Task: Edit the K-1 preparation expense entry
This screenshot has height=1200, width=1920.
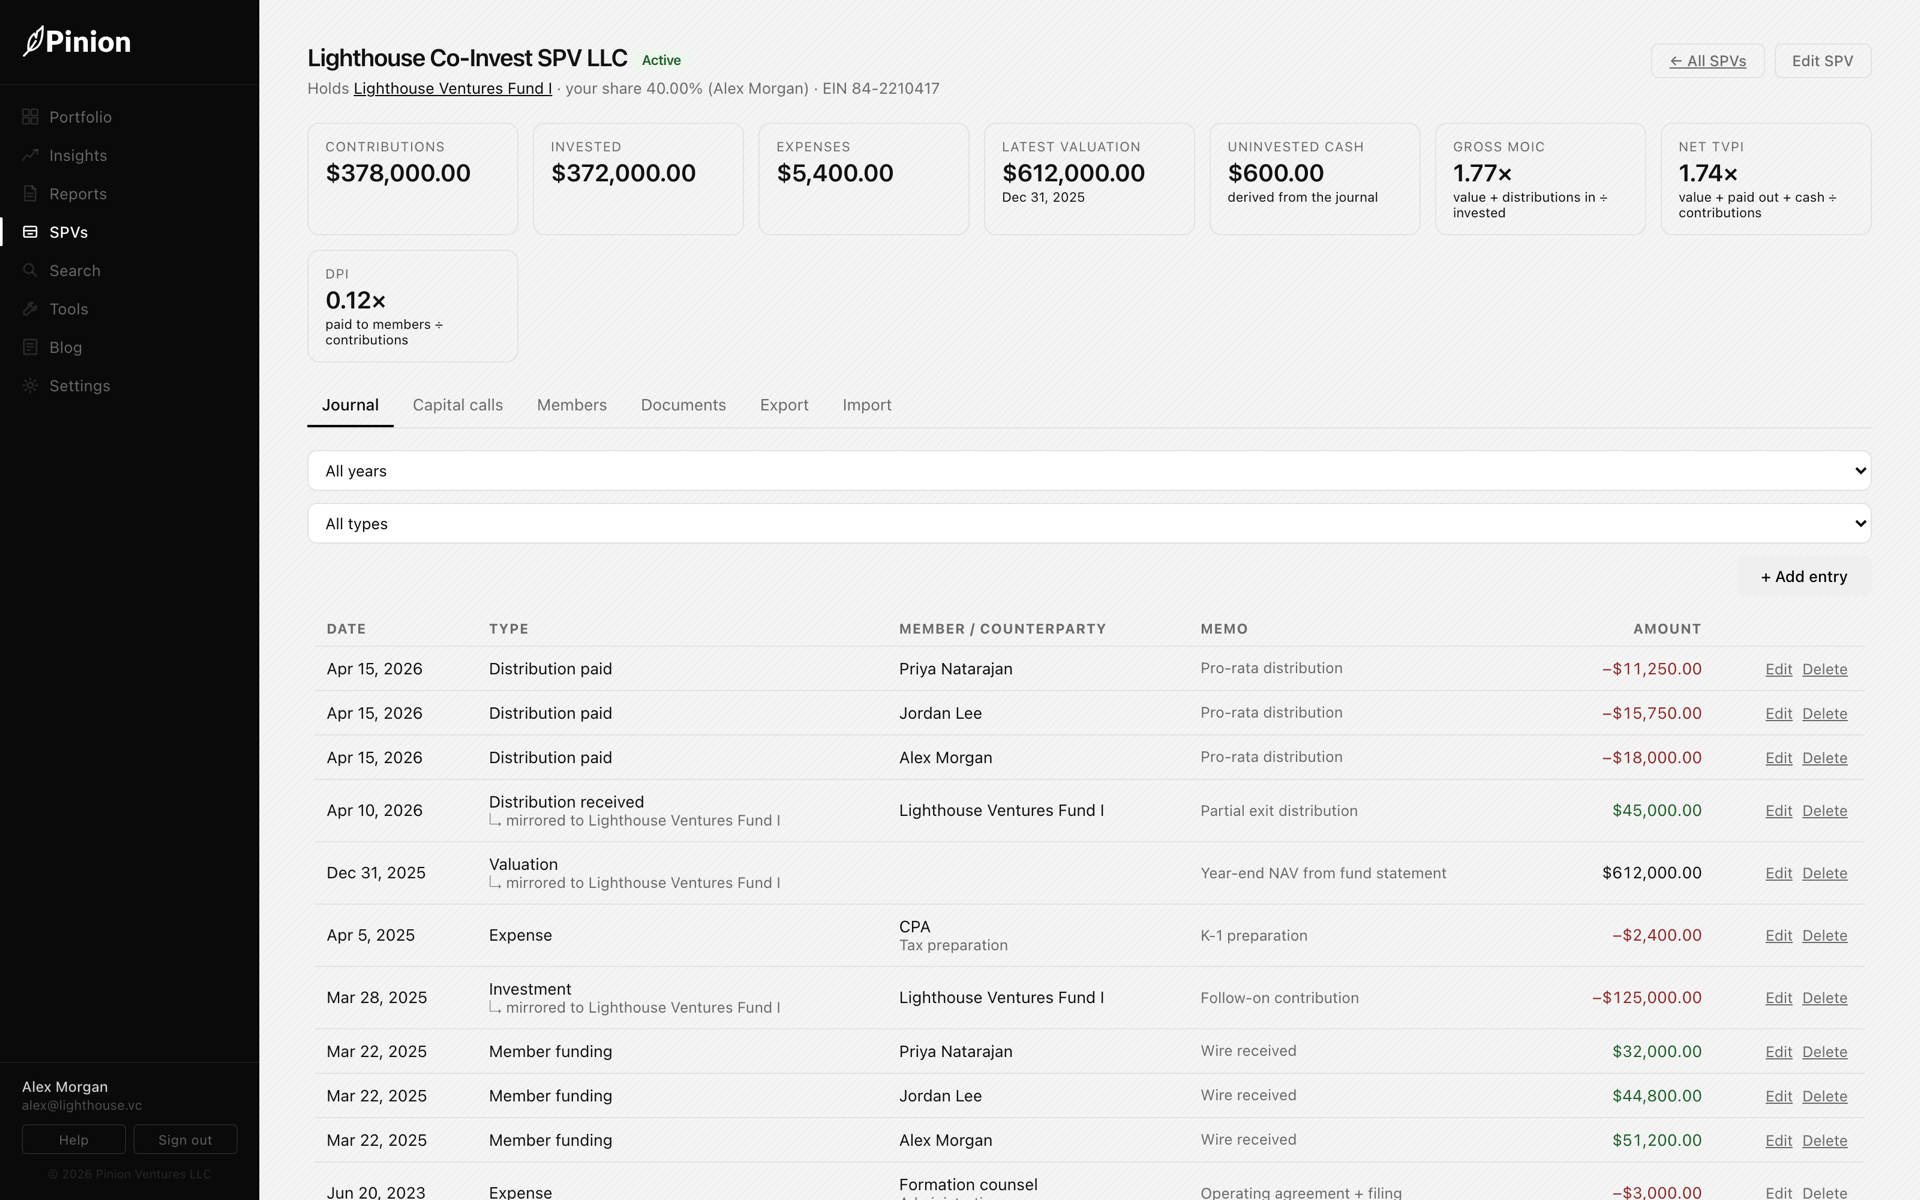Action: click(x=1778, y=936)
